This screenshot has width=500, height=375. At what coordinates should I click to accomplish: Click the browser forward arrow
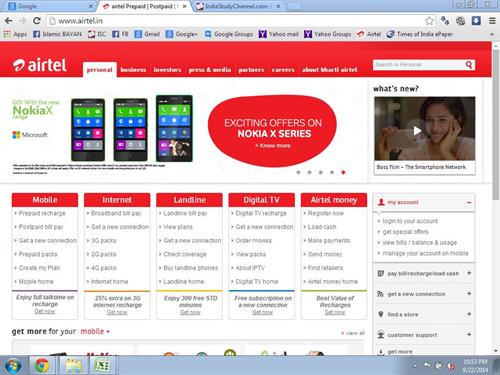(x=22, y=21)
